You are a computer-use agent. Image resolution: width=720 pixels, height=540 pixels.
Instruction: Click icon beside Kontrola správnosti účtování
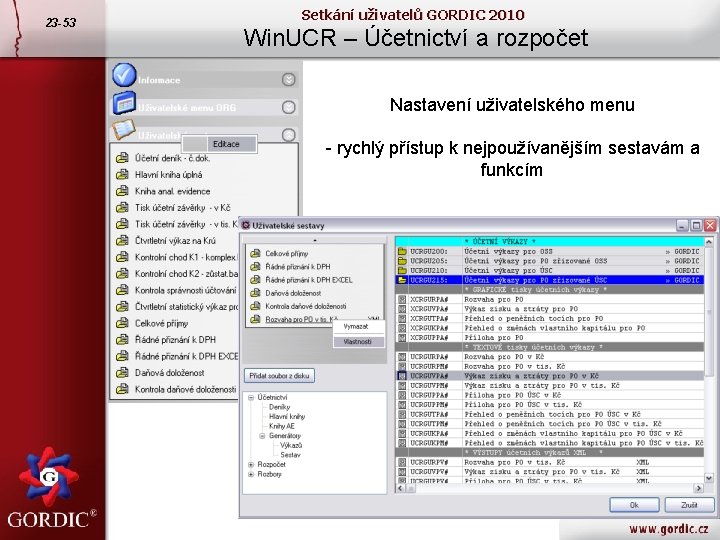click(x=122, y=290)
